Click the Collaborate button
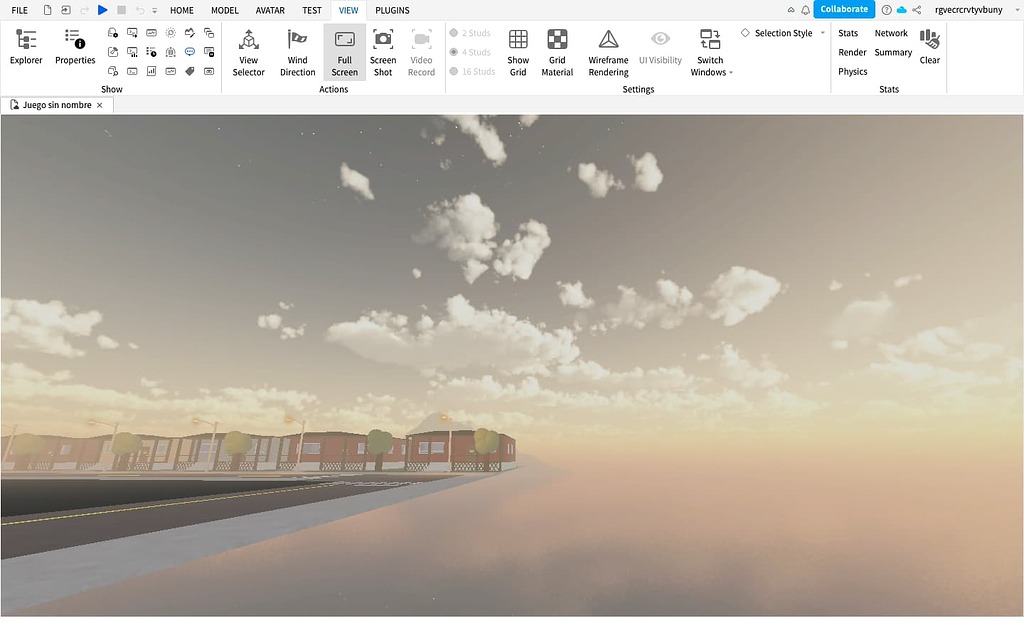Screen dimensions: 1024x640 pyautogui.click(x=843, y=8)
